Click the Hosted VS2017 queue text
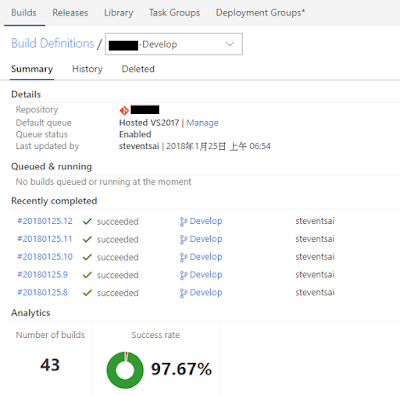The width and height of the screenshot is (400, 395). (x=149, y=123)
